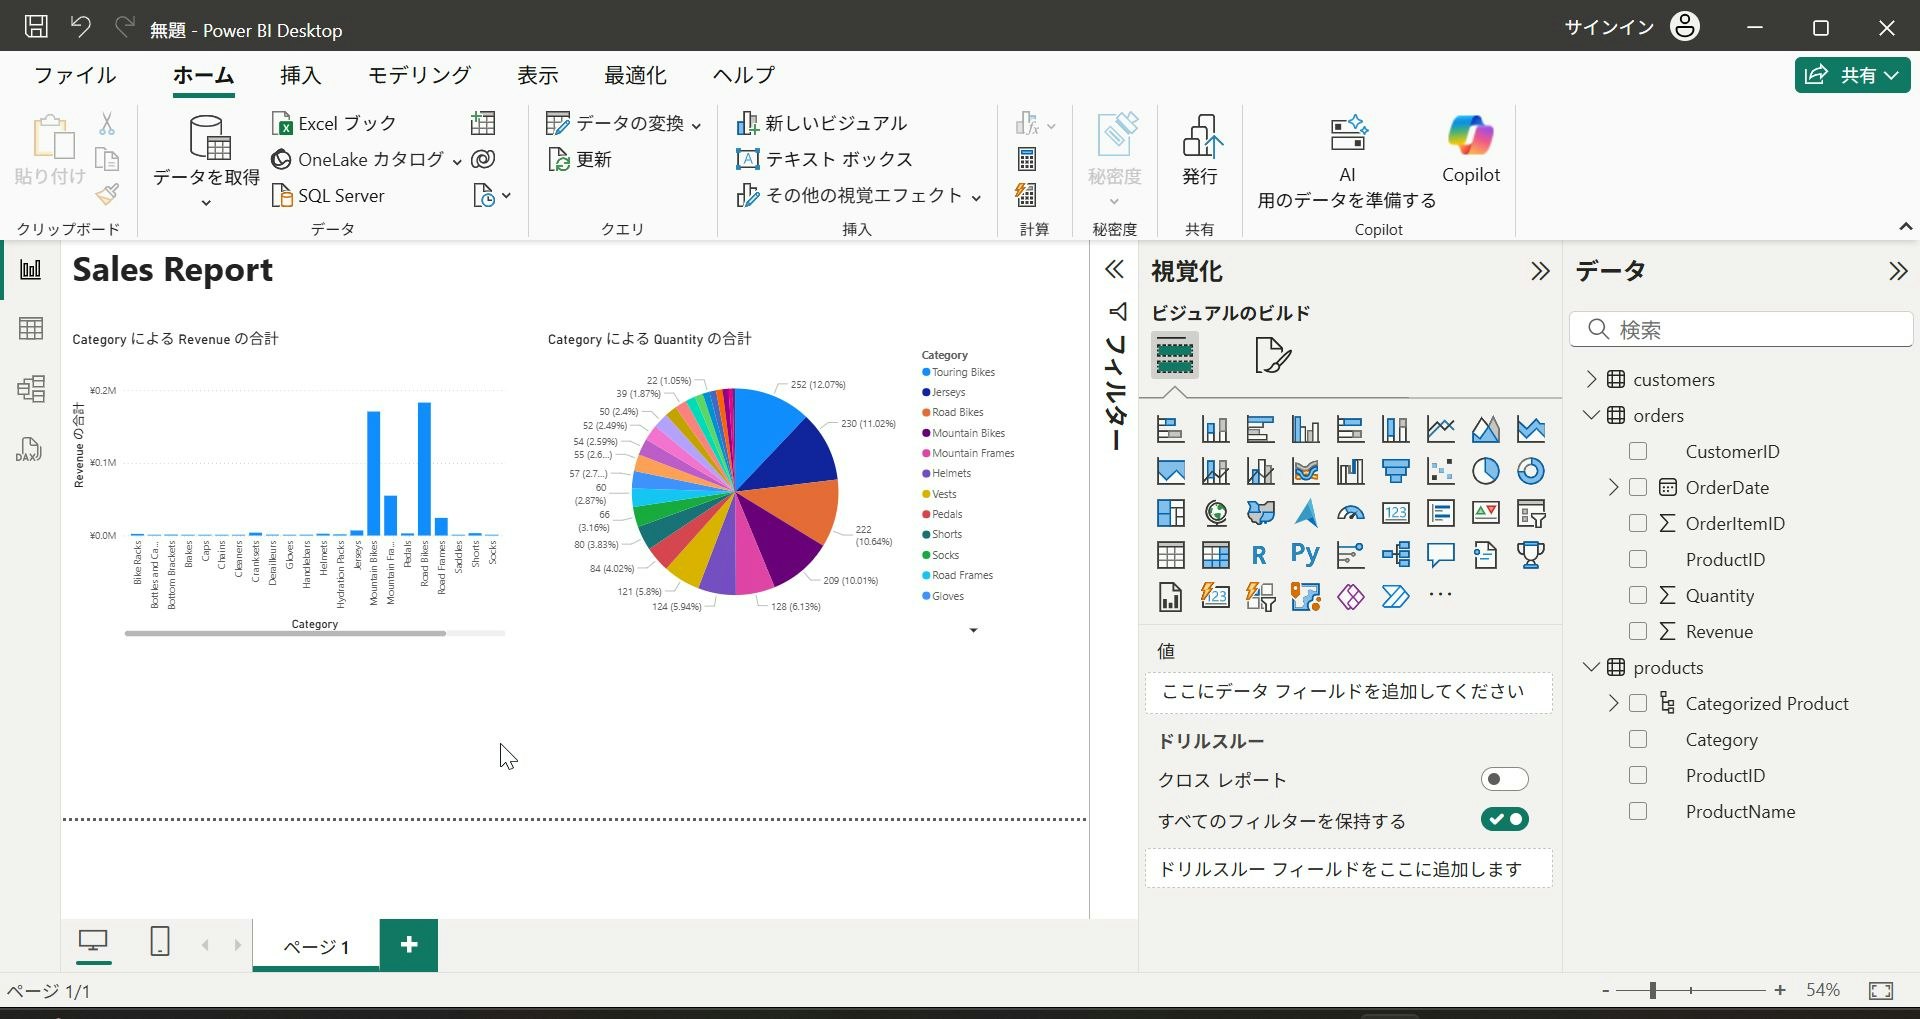Image resolution: width=1920 pixels, height=1019 pixels.
Task: Open the 挿入 ribbon tab
Action: (x=300, y=75)
